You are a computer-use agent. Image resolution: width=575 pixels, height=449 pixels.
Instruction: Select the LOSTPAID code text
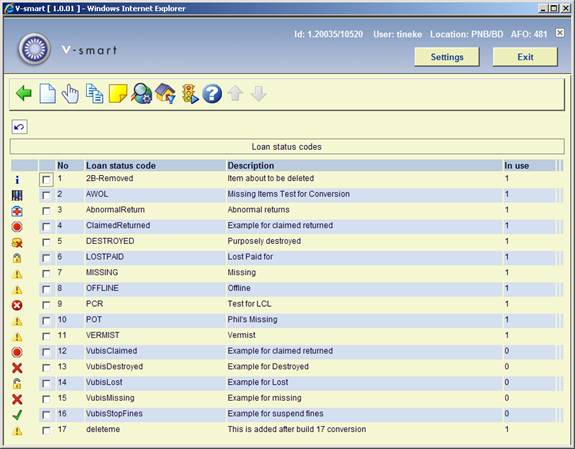coord(105,257)
